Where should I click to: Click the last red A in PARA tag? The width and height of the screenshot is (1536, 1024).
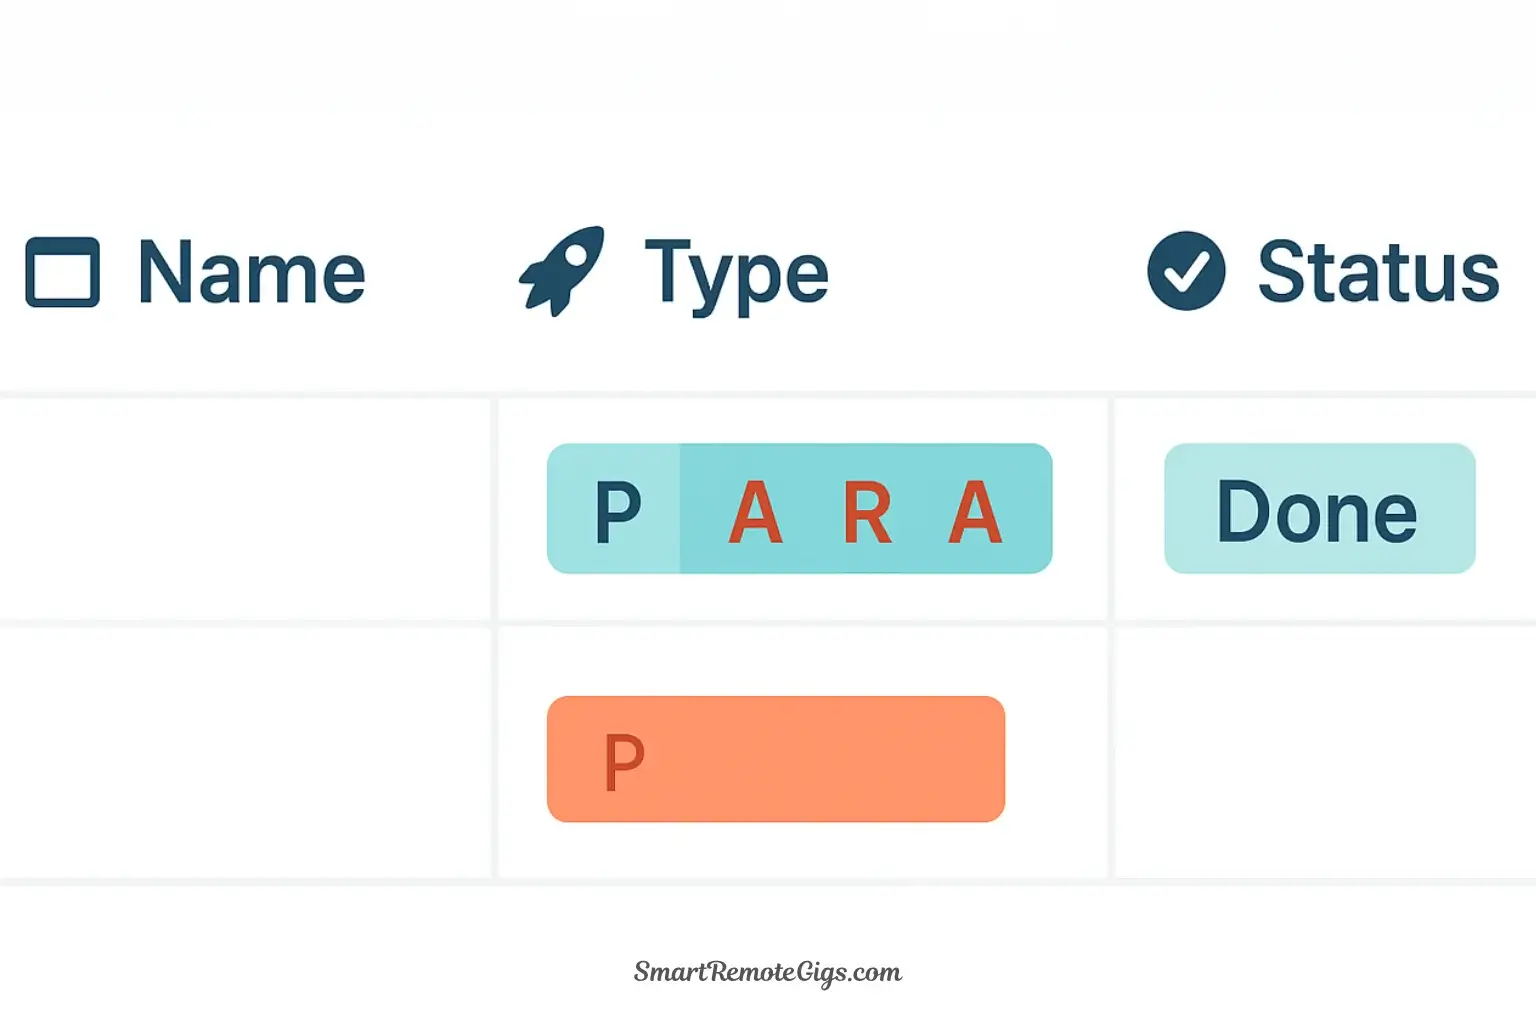975,511
